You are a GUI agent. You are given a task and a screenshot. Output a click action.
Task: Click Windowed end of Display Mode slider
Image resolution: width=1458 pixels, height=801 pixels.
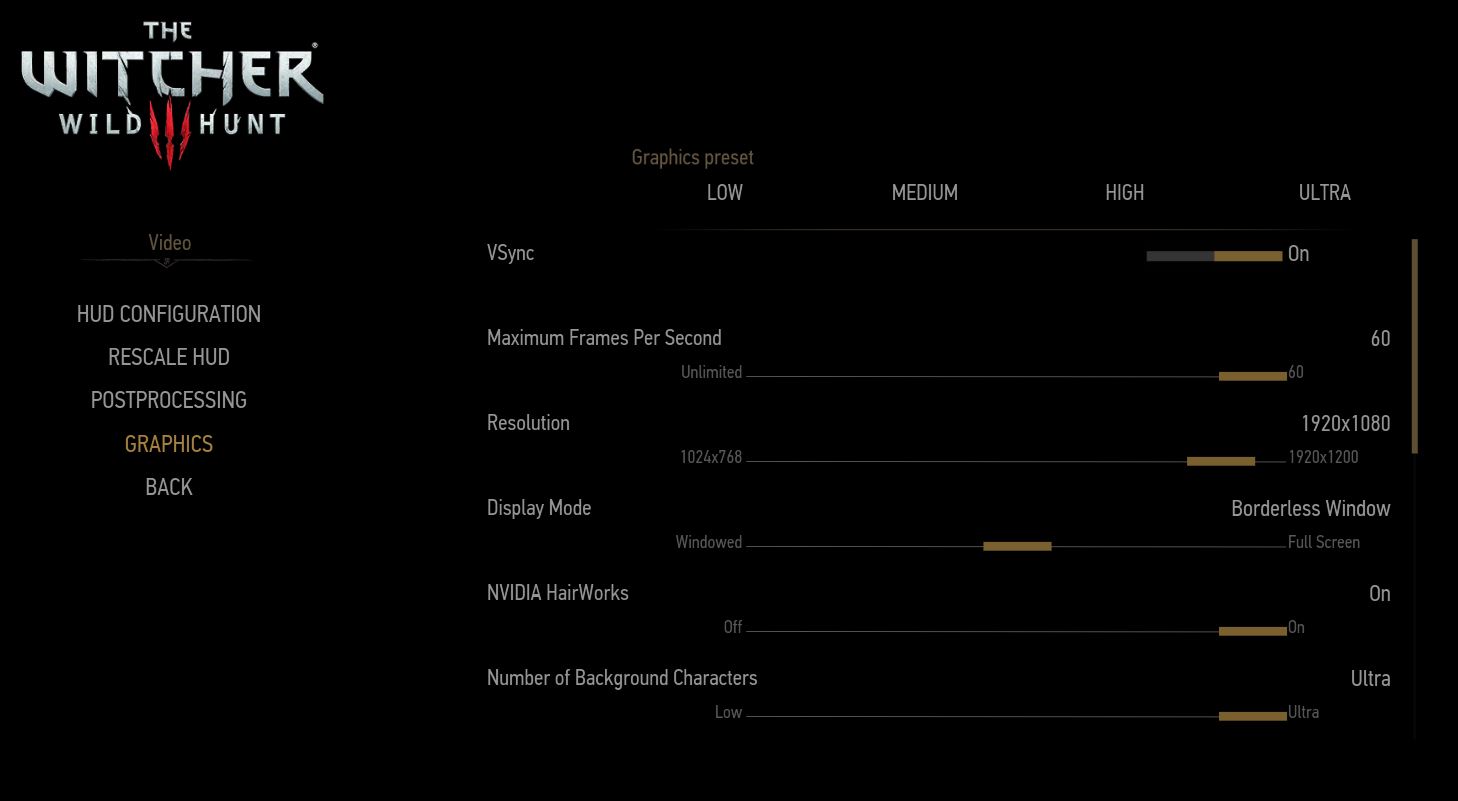(709, 542)
